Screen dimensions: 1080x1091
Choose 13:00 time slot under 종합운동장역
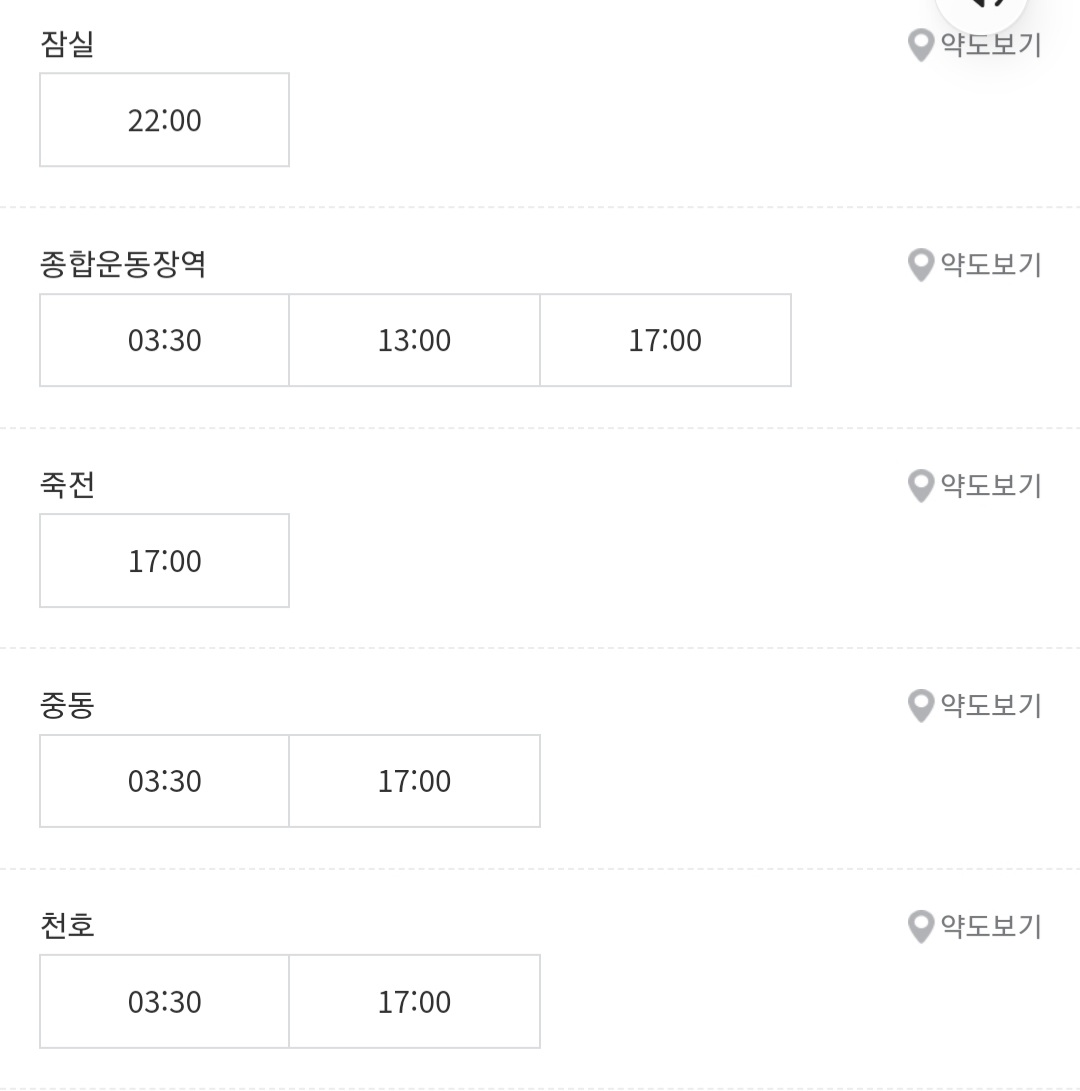point(415,340)
